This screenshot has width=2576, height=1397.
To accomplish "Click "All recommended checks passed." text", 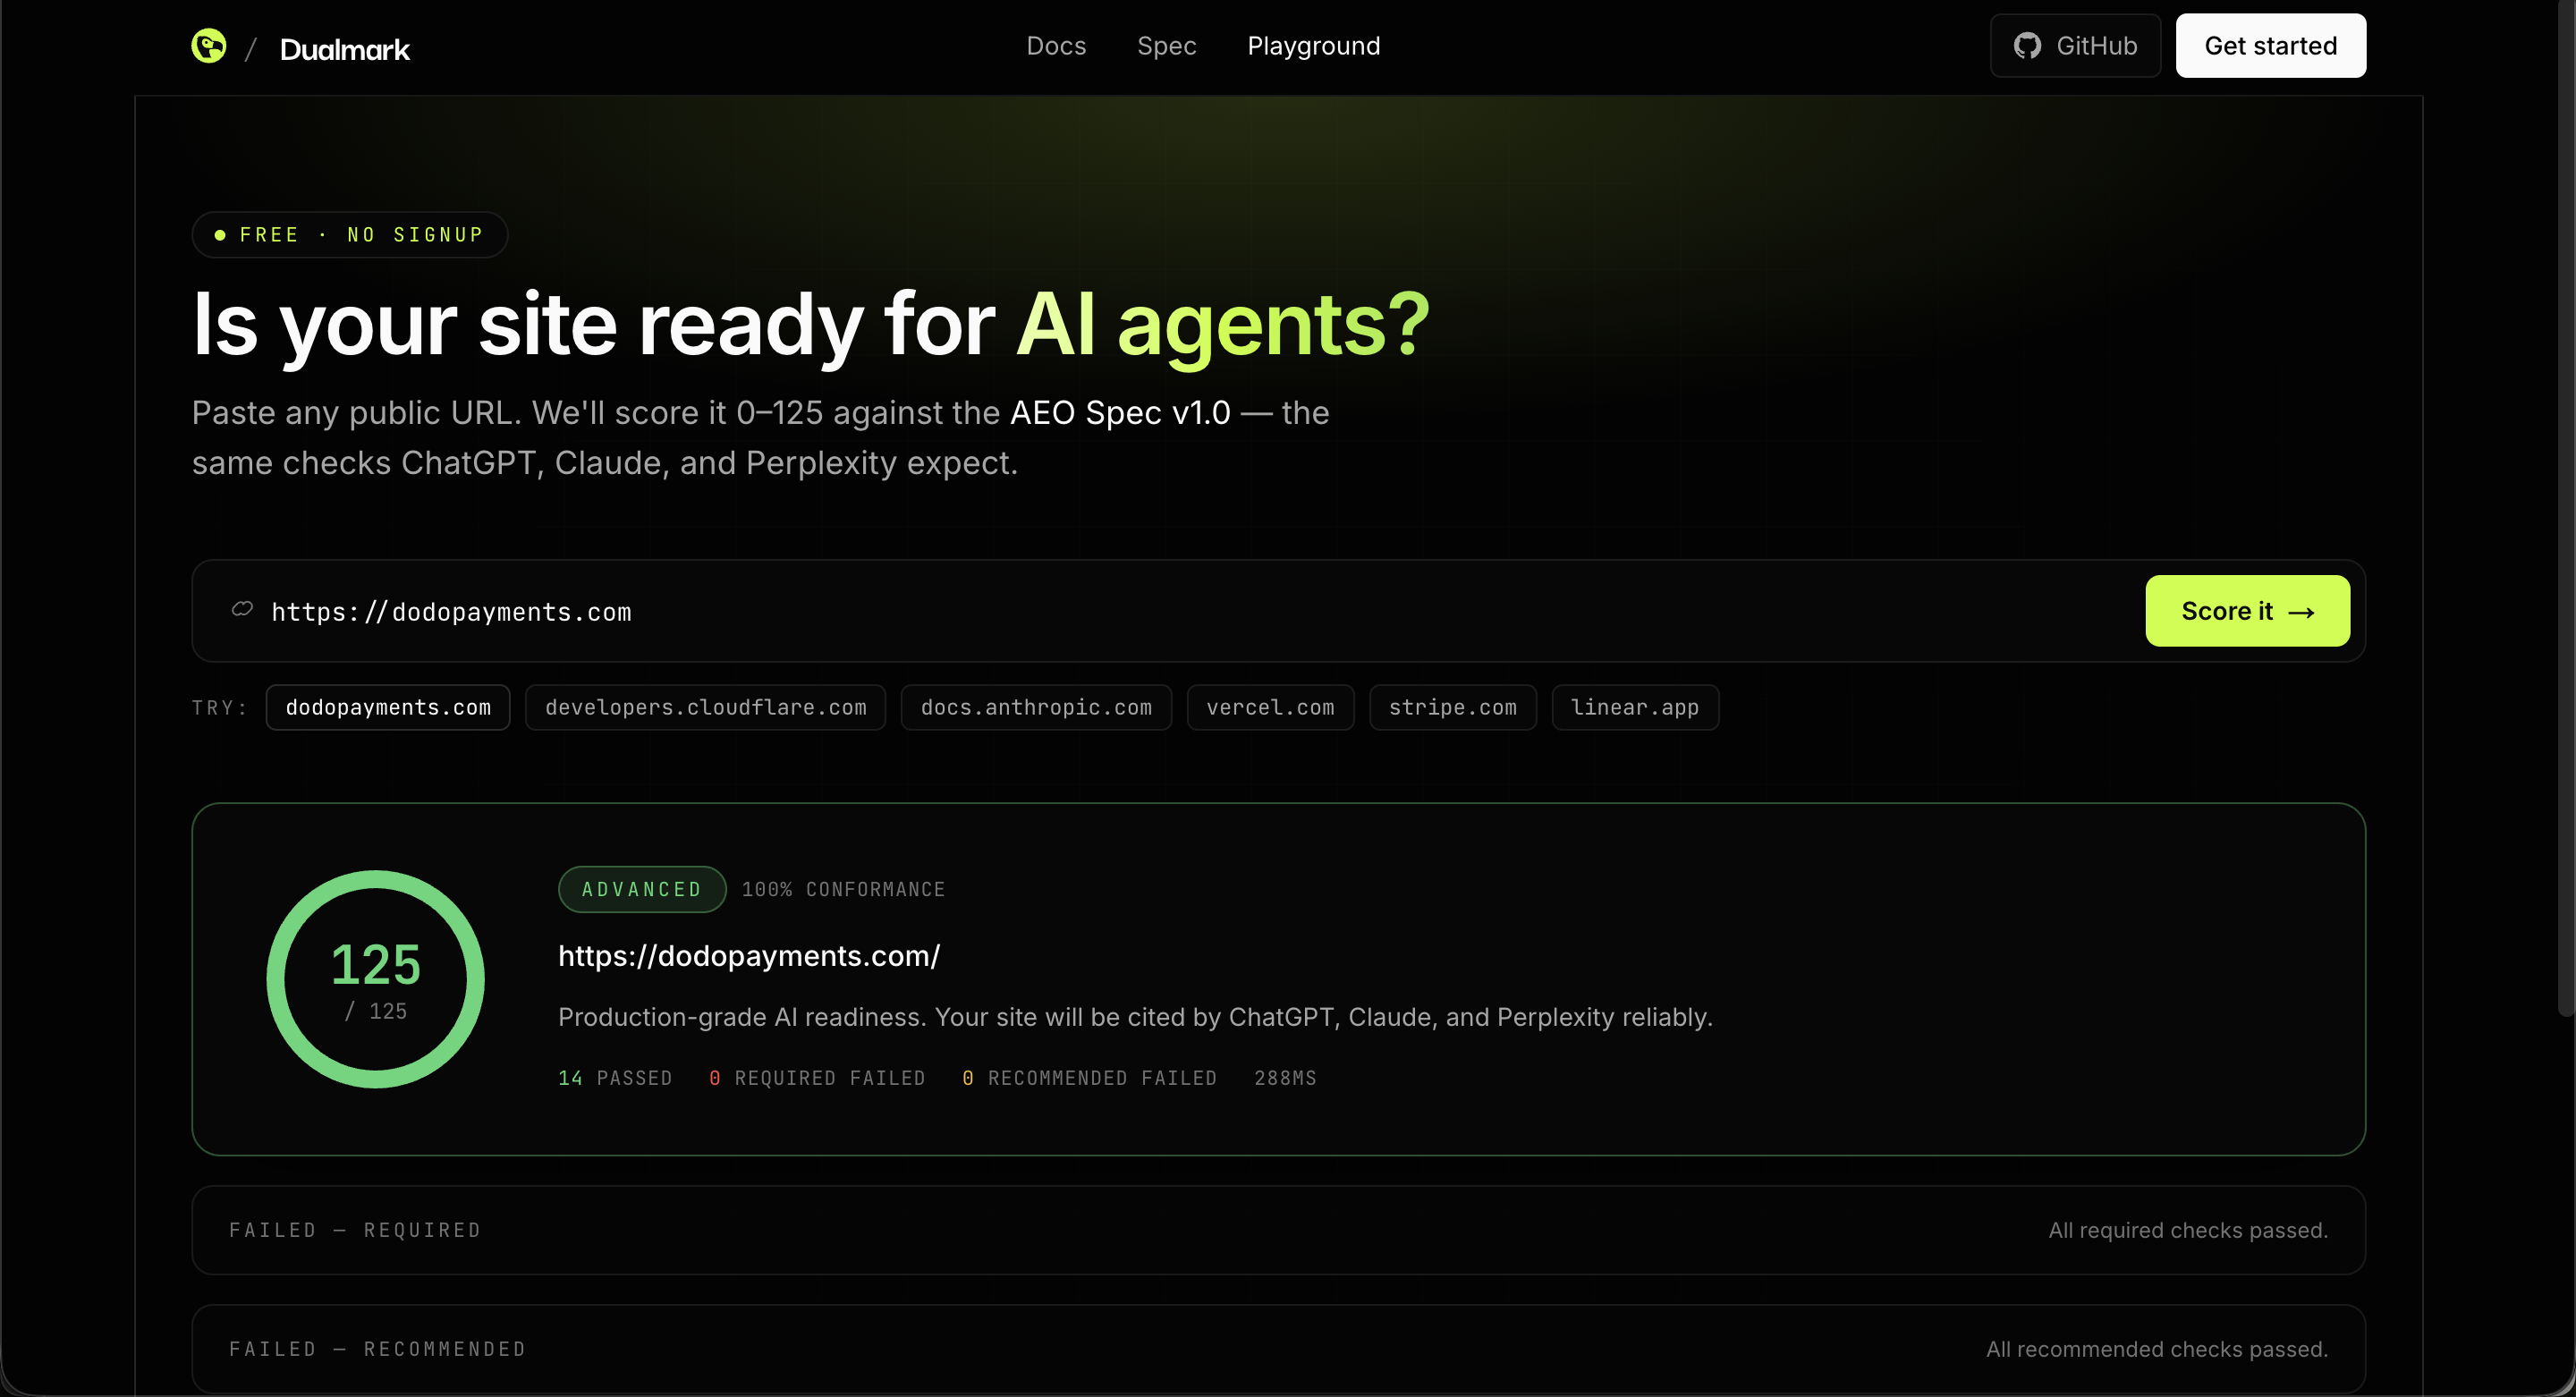I will pos(2157,1349).
